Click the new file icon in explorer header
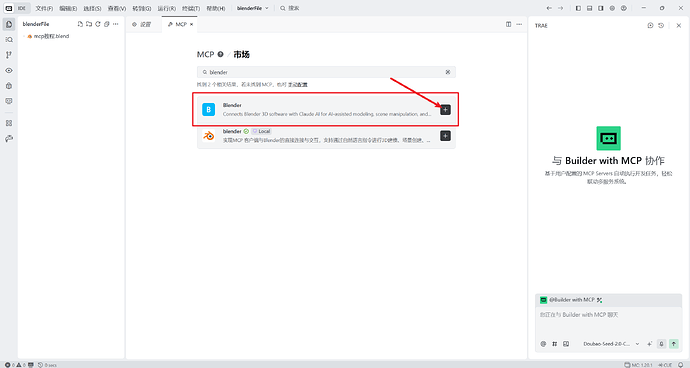690x368 pixels. [x=80, y=24]
